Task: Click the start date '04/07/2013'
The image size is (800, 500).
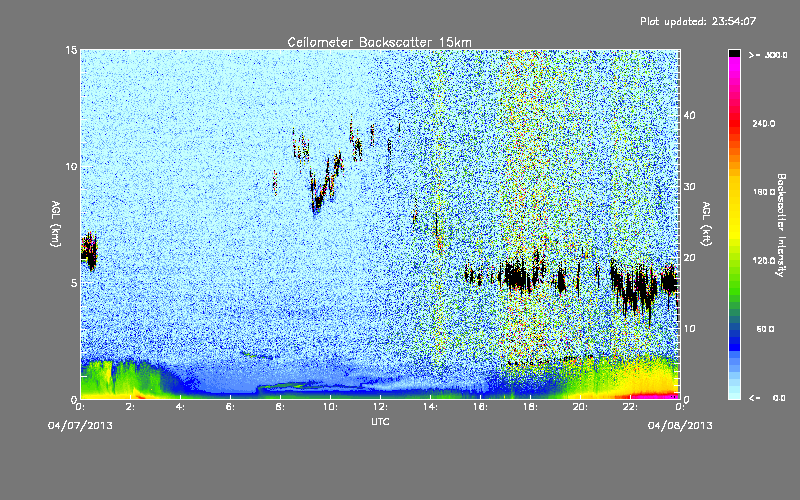Action: pos(80,426)
